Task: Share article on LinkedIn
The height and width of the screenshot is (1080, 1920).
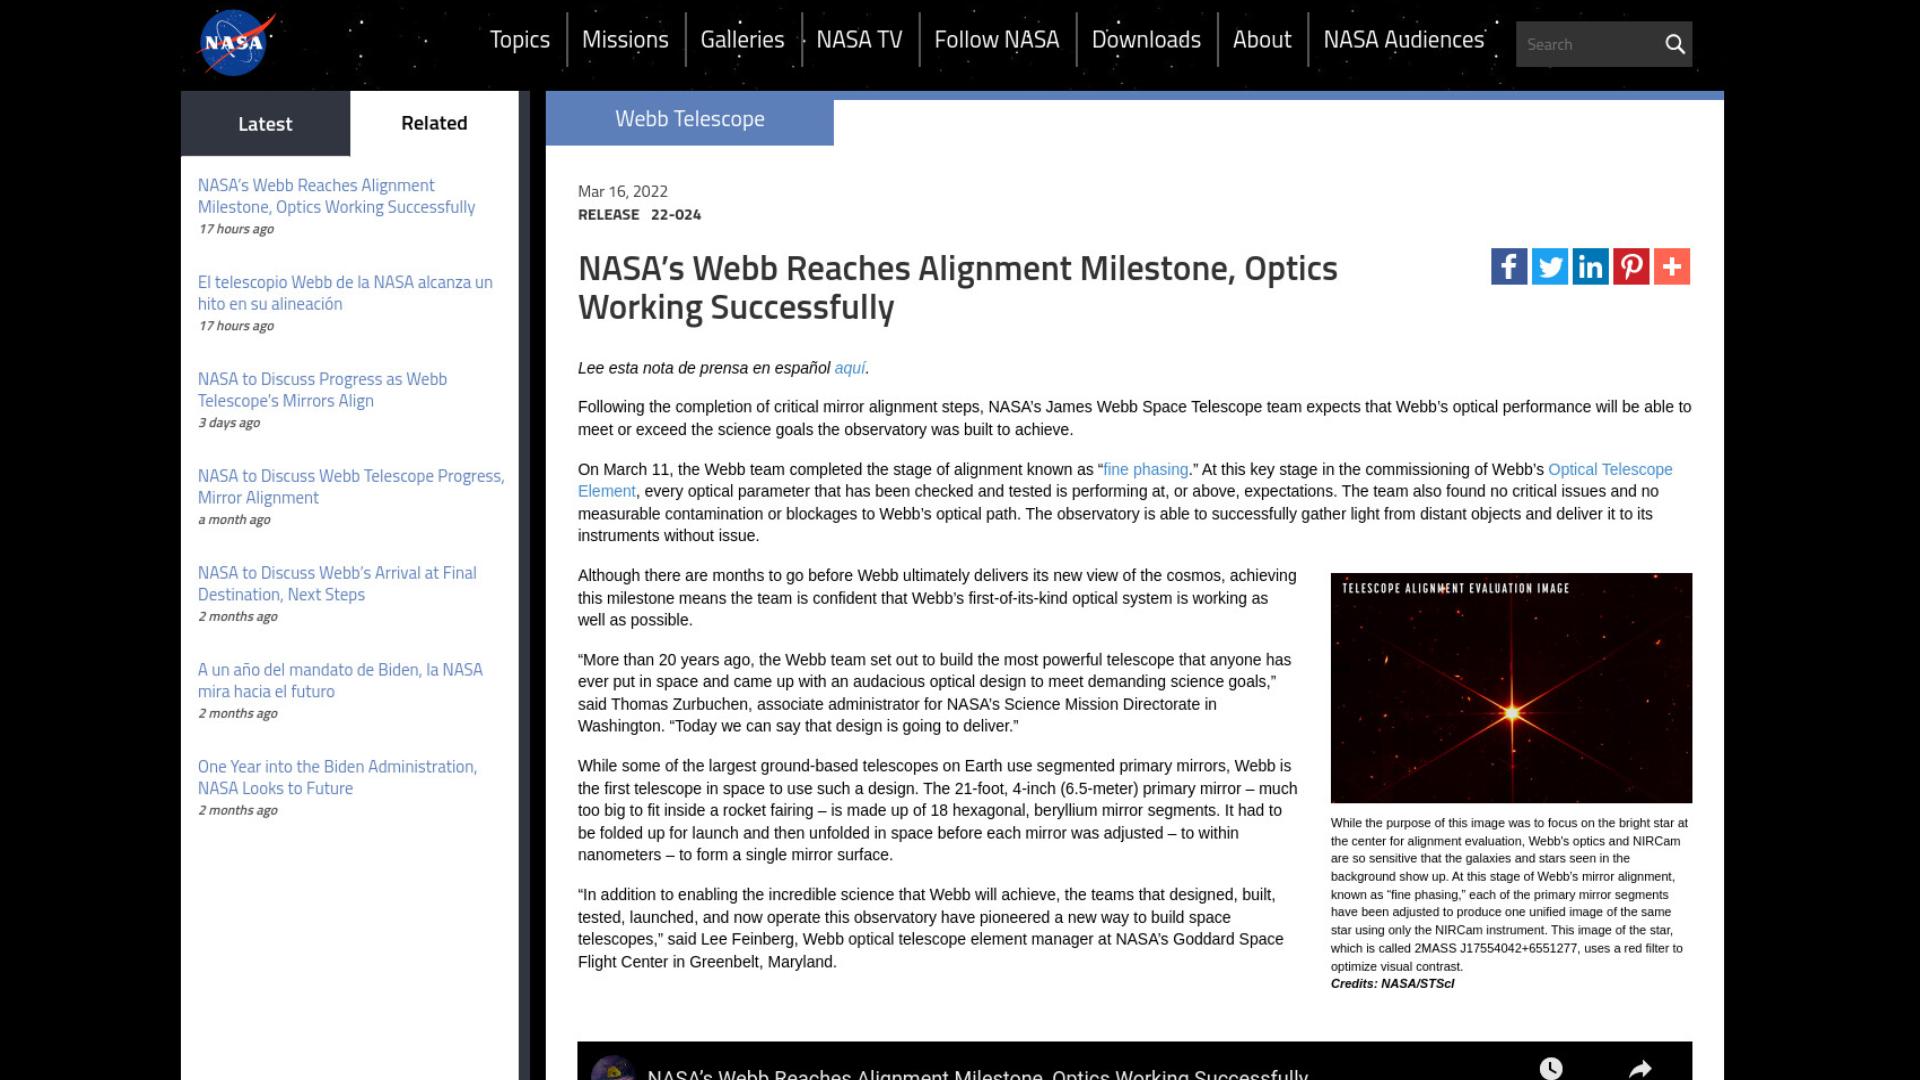Action: 1590,267
